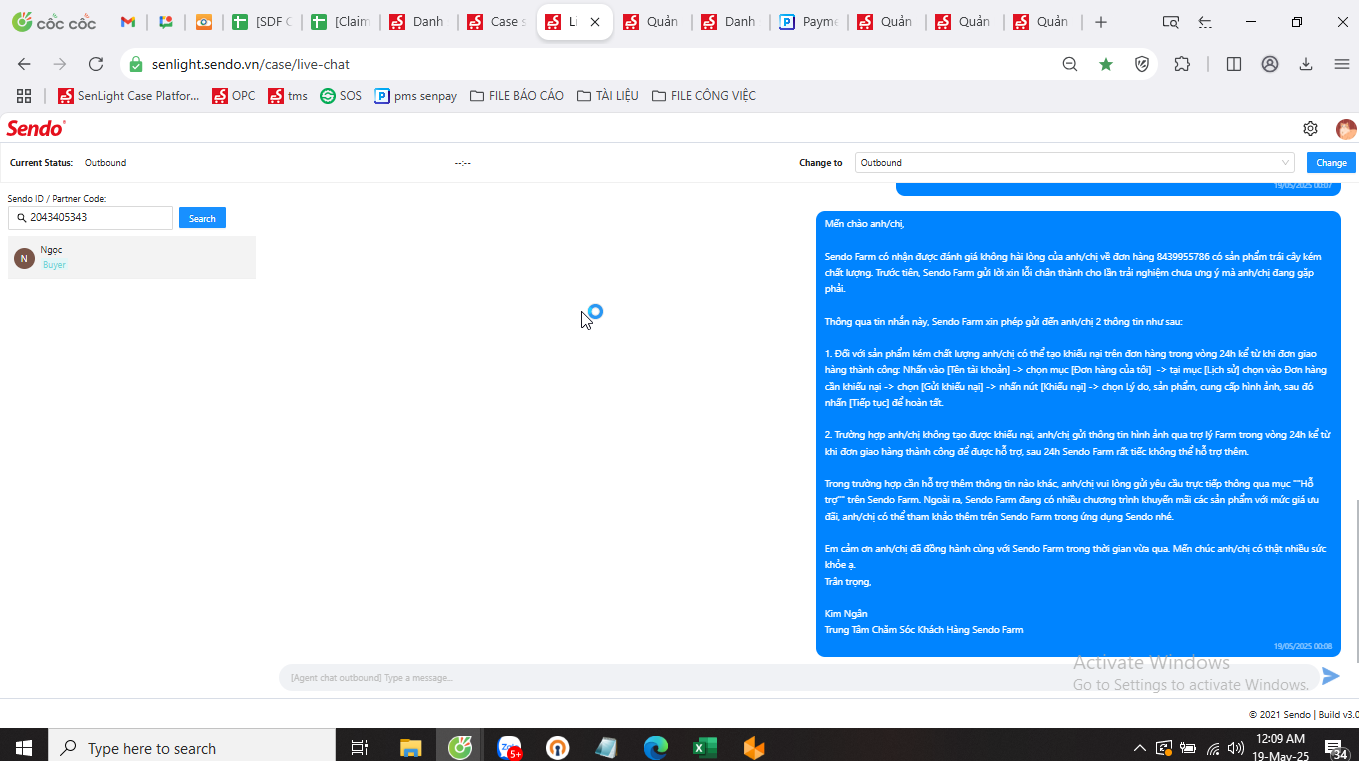Open the OPC bookmark
The height and width of the screenshot is (761, 1359).
click(234, 96)
